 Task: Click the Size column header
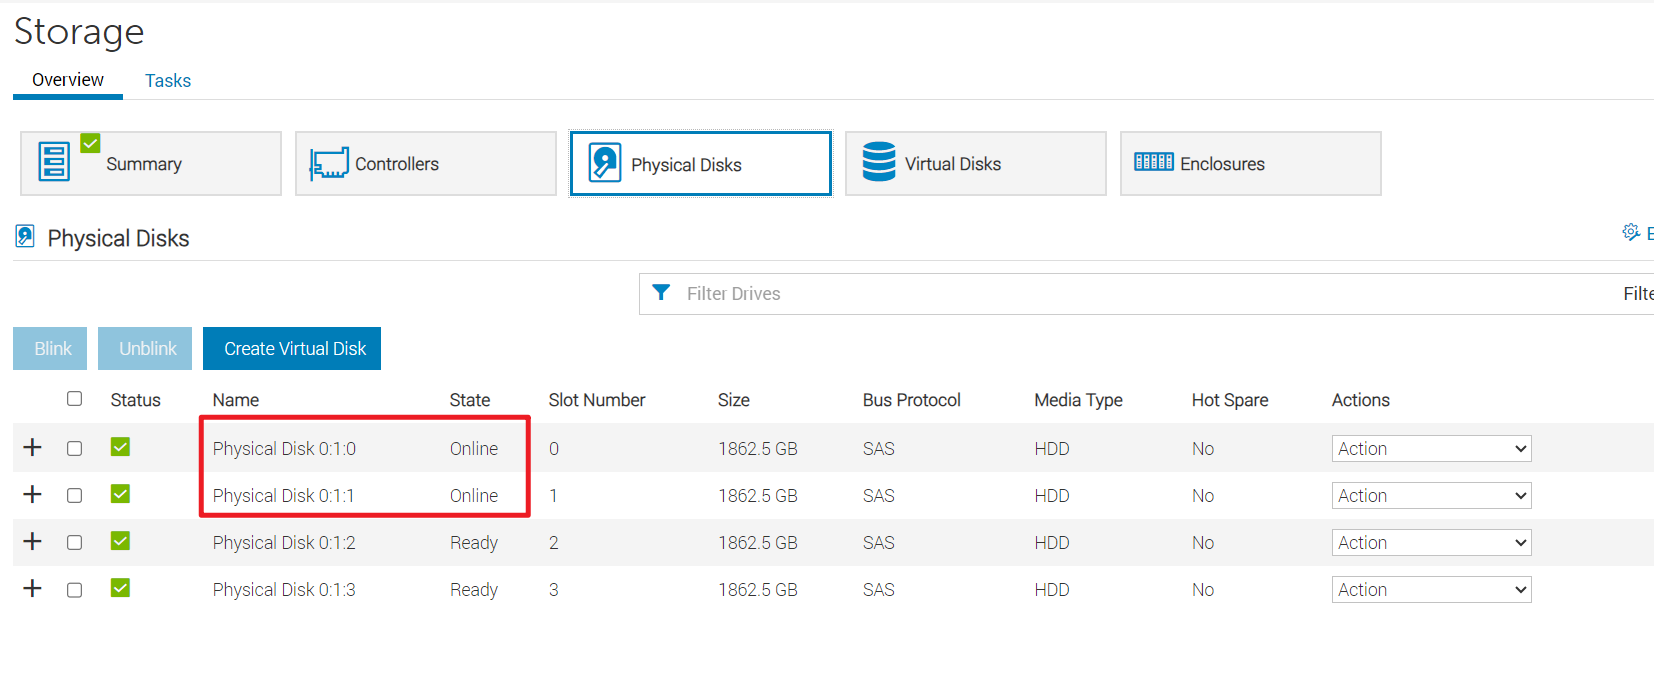[x=734, y=400]
